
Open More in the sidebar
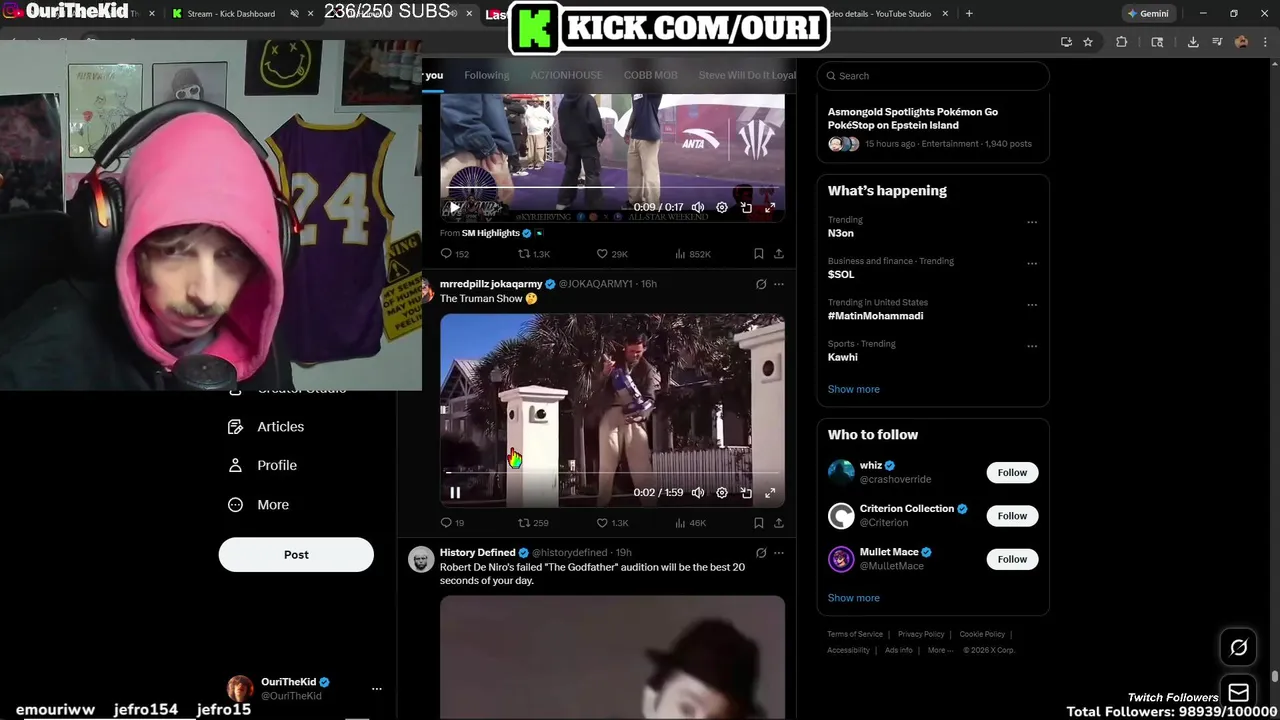tap(259, 505)
